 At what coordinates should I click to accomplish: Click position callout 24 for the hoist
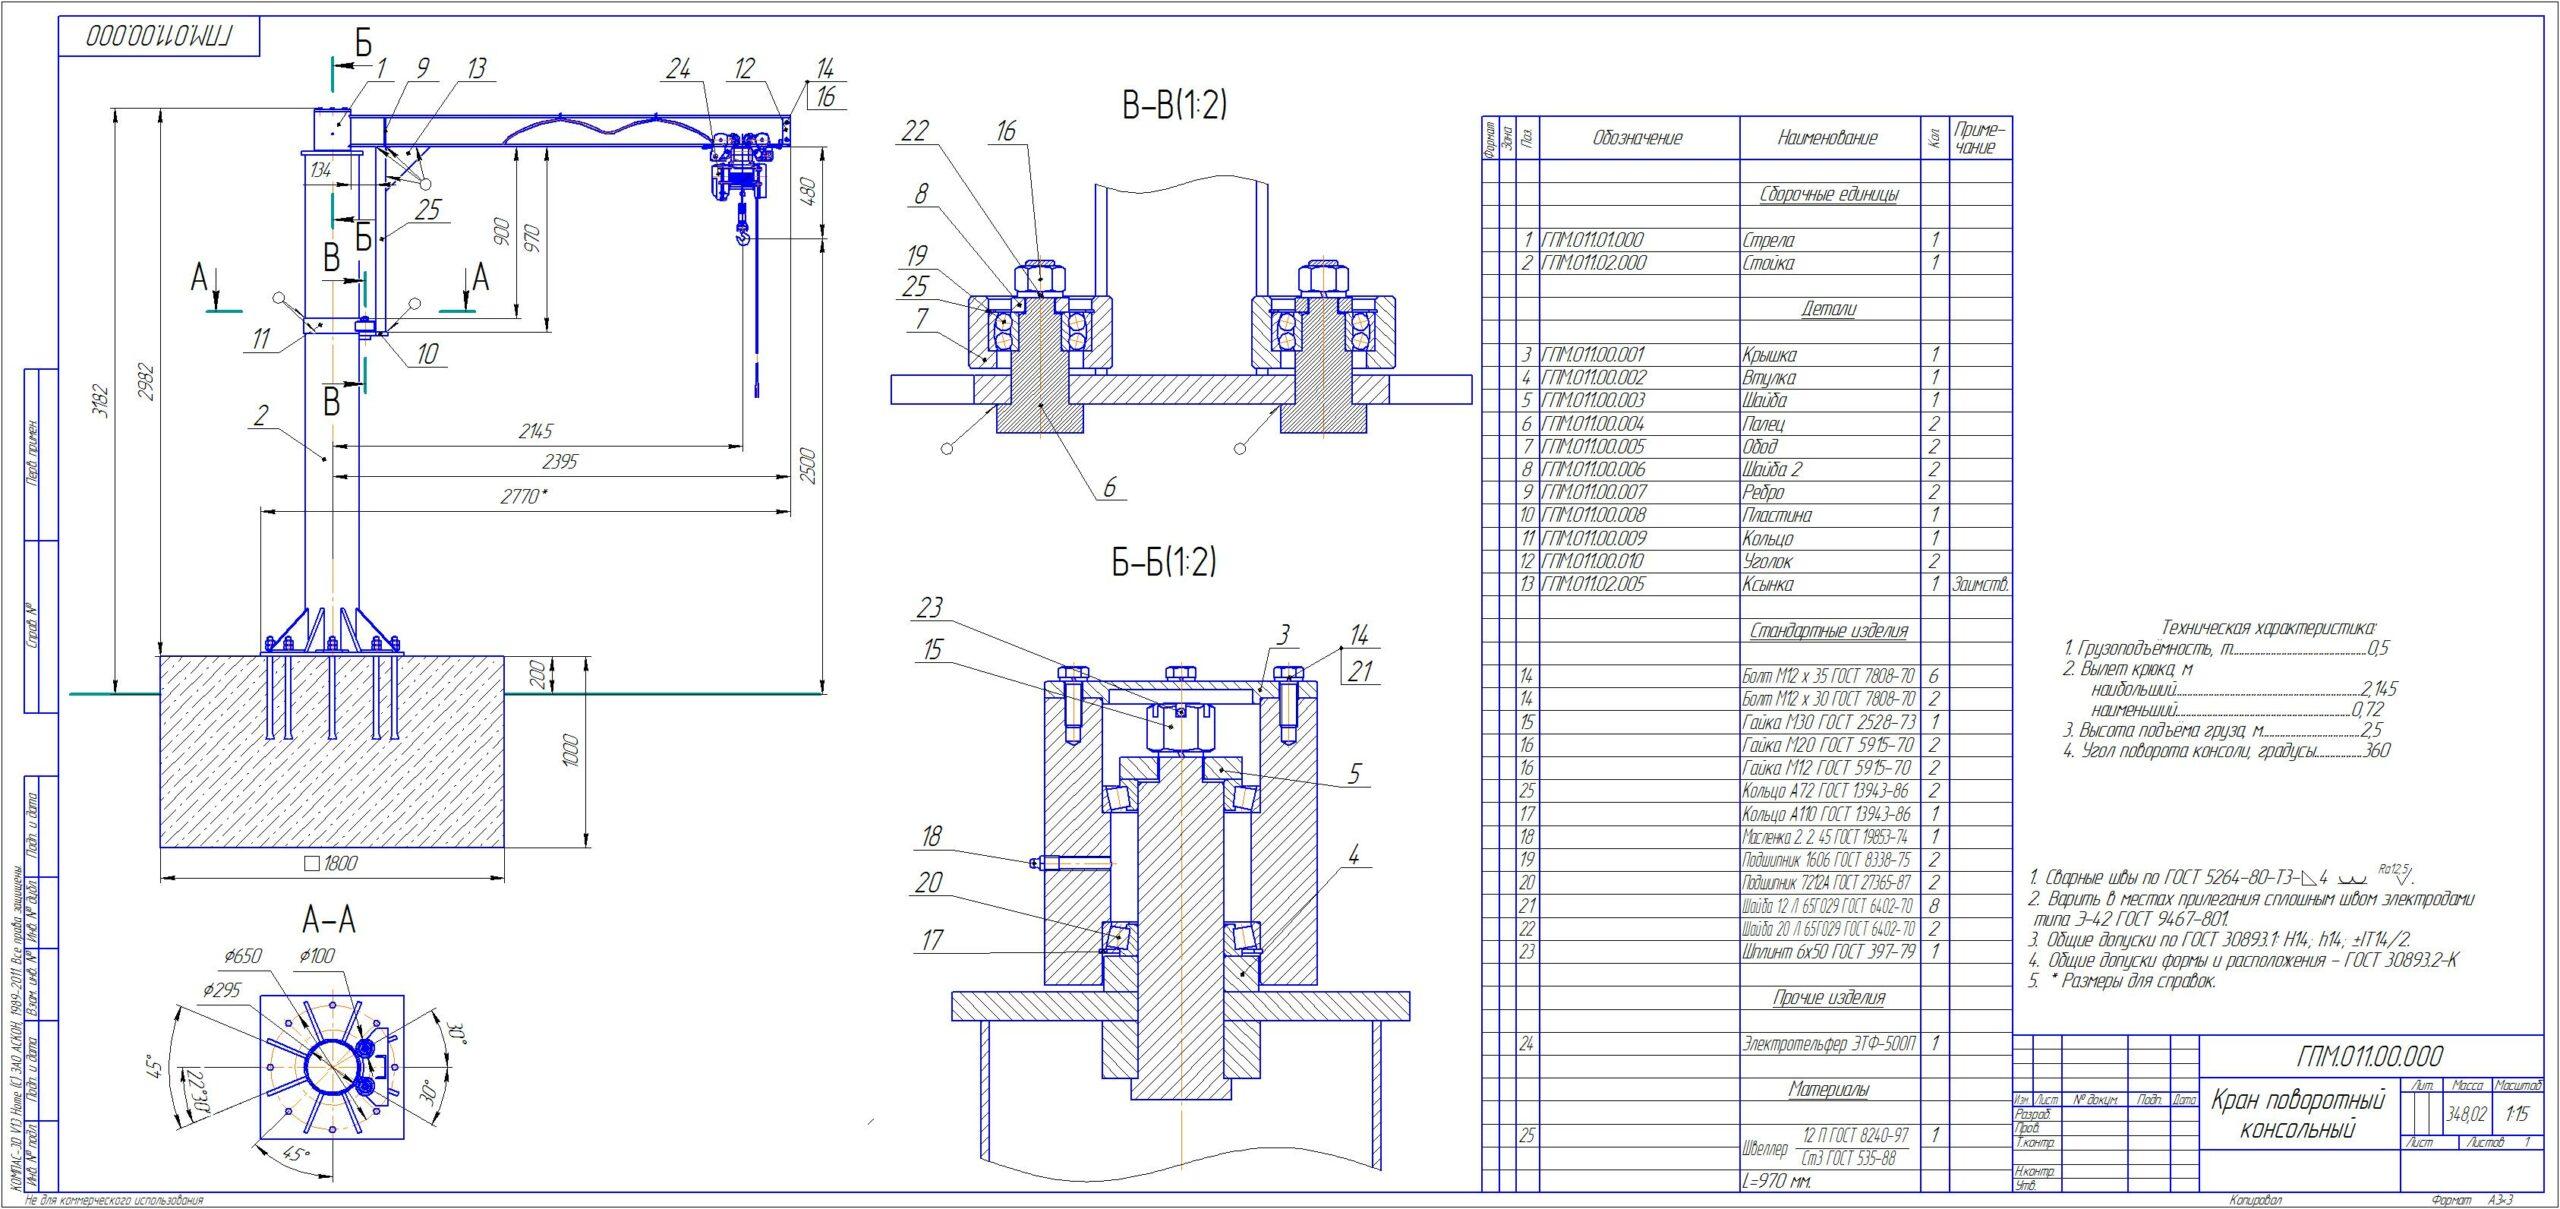click(679, 69)
